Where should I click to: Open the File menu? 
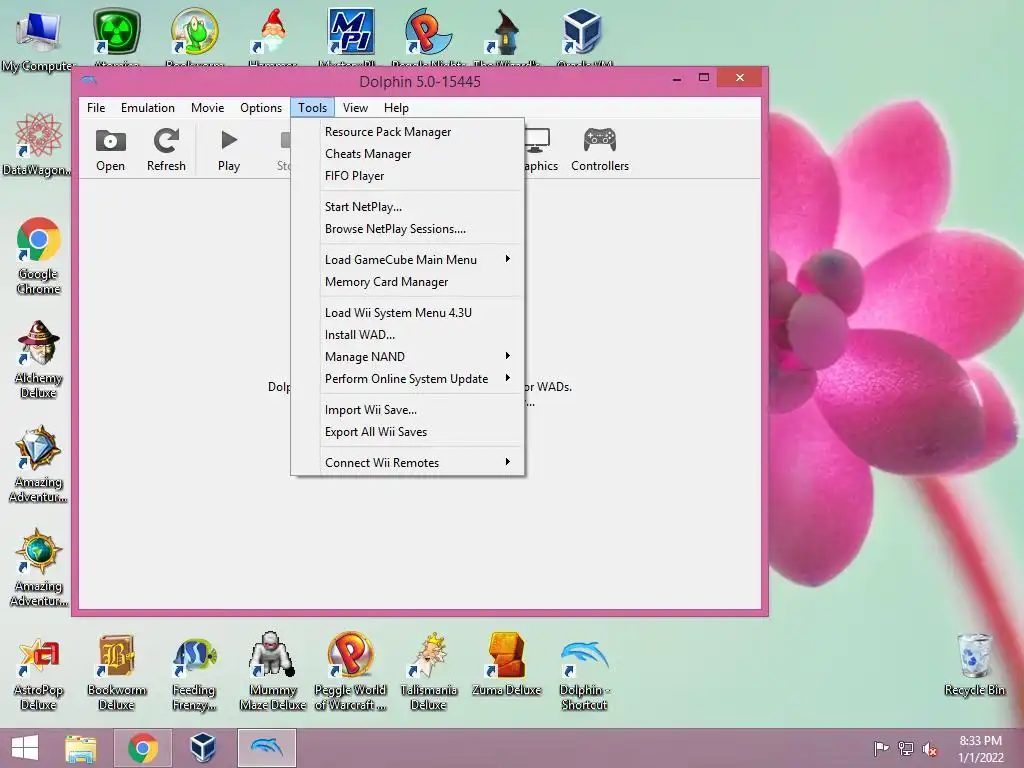96,108
